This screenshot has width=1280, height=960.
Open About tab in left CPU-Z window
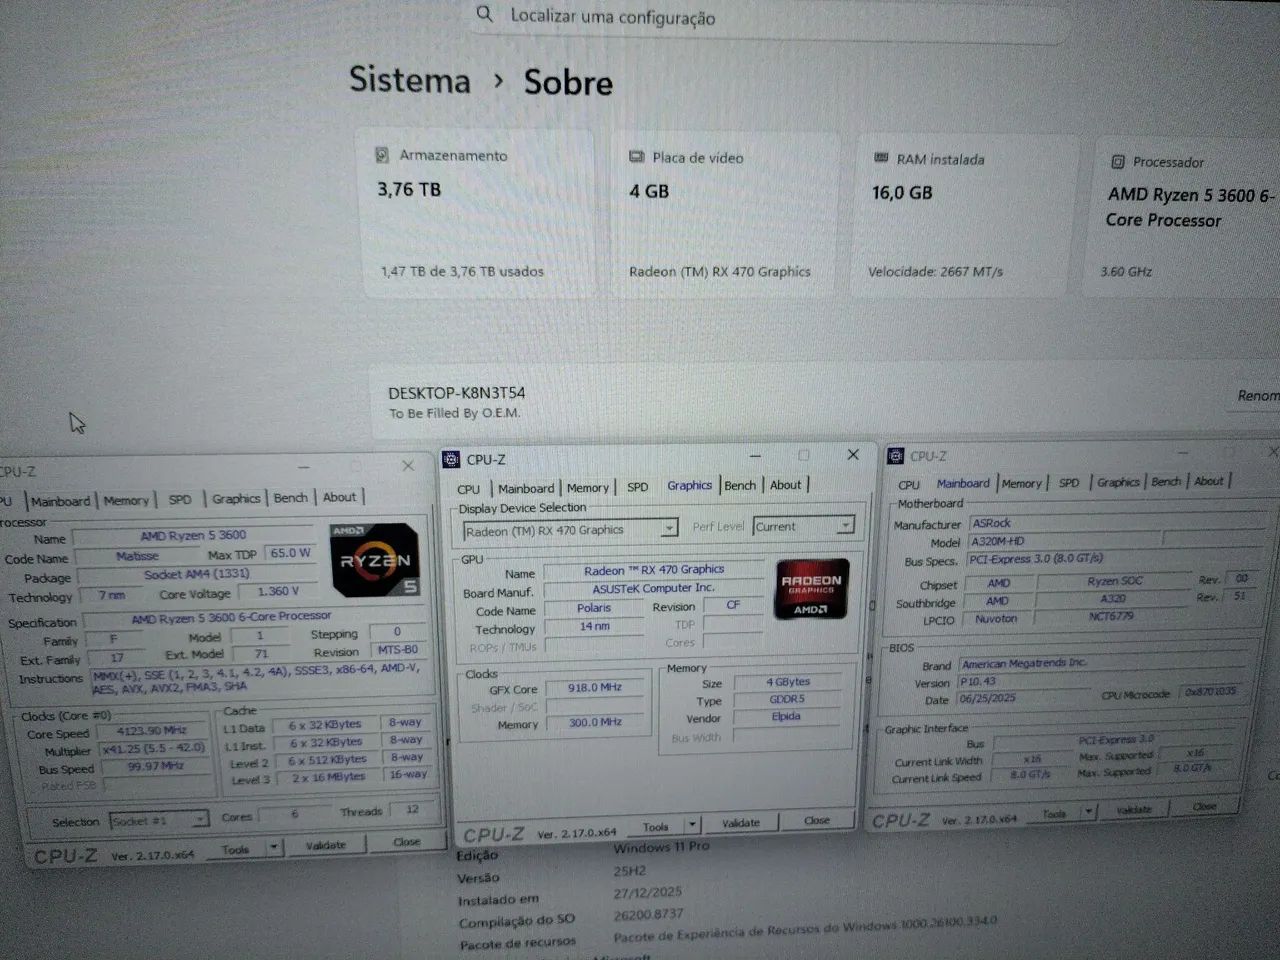340,497
